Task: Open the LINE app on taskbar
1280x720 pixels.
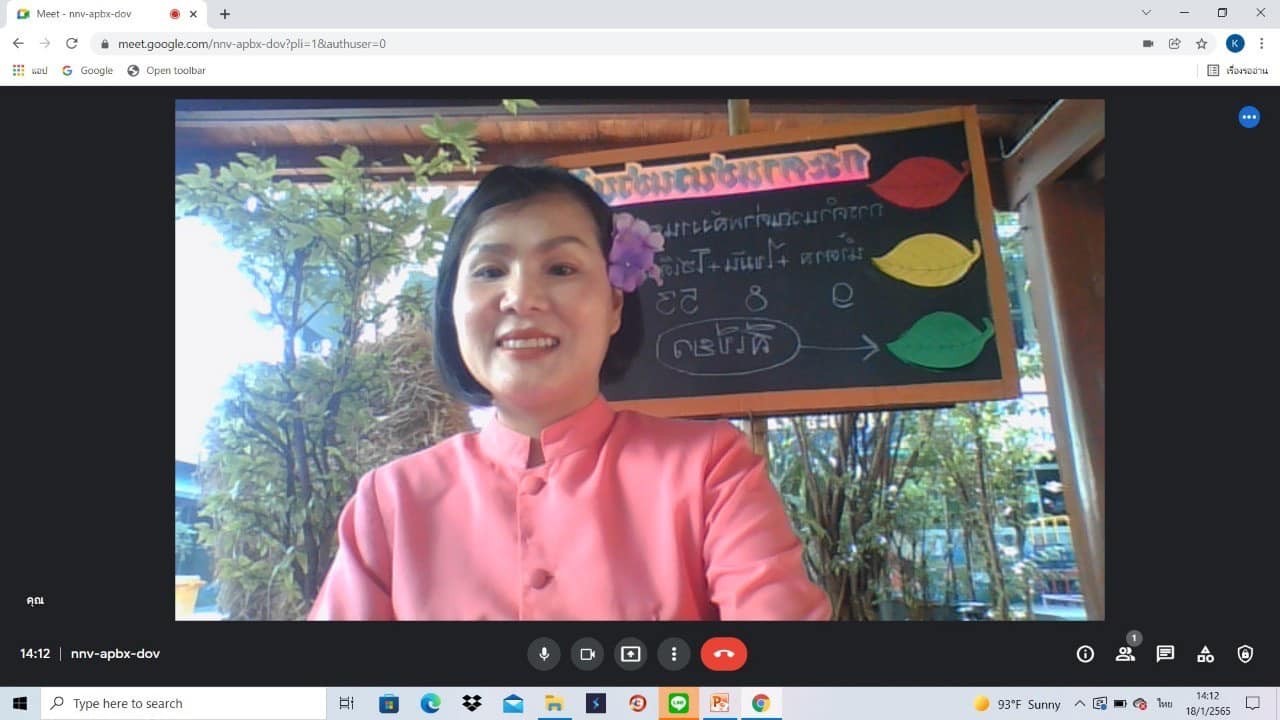Action: (679, 703)
